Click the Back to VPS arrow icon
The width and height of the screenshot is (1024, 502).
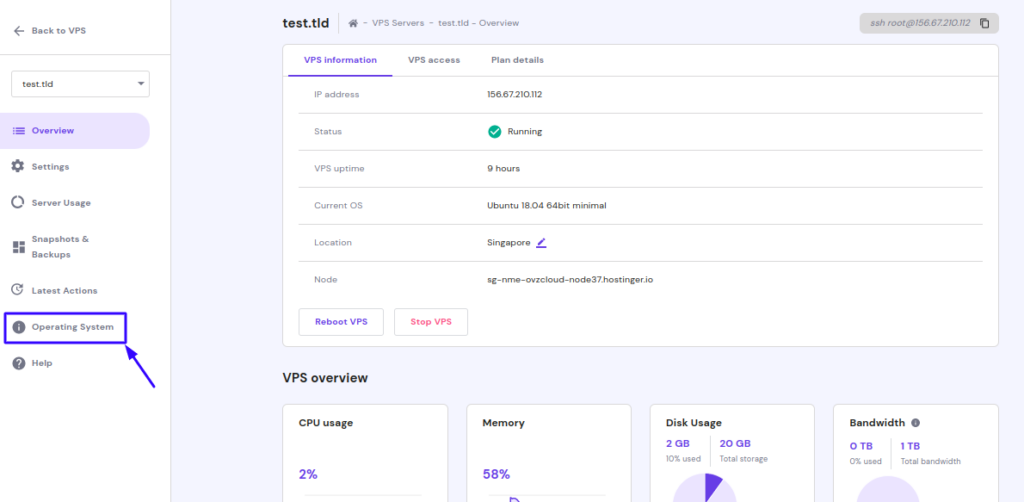19,31
